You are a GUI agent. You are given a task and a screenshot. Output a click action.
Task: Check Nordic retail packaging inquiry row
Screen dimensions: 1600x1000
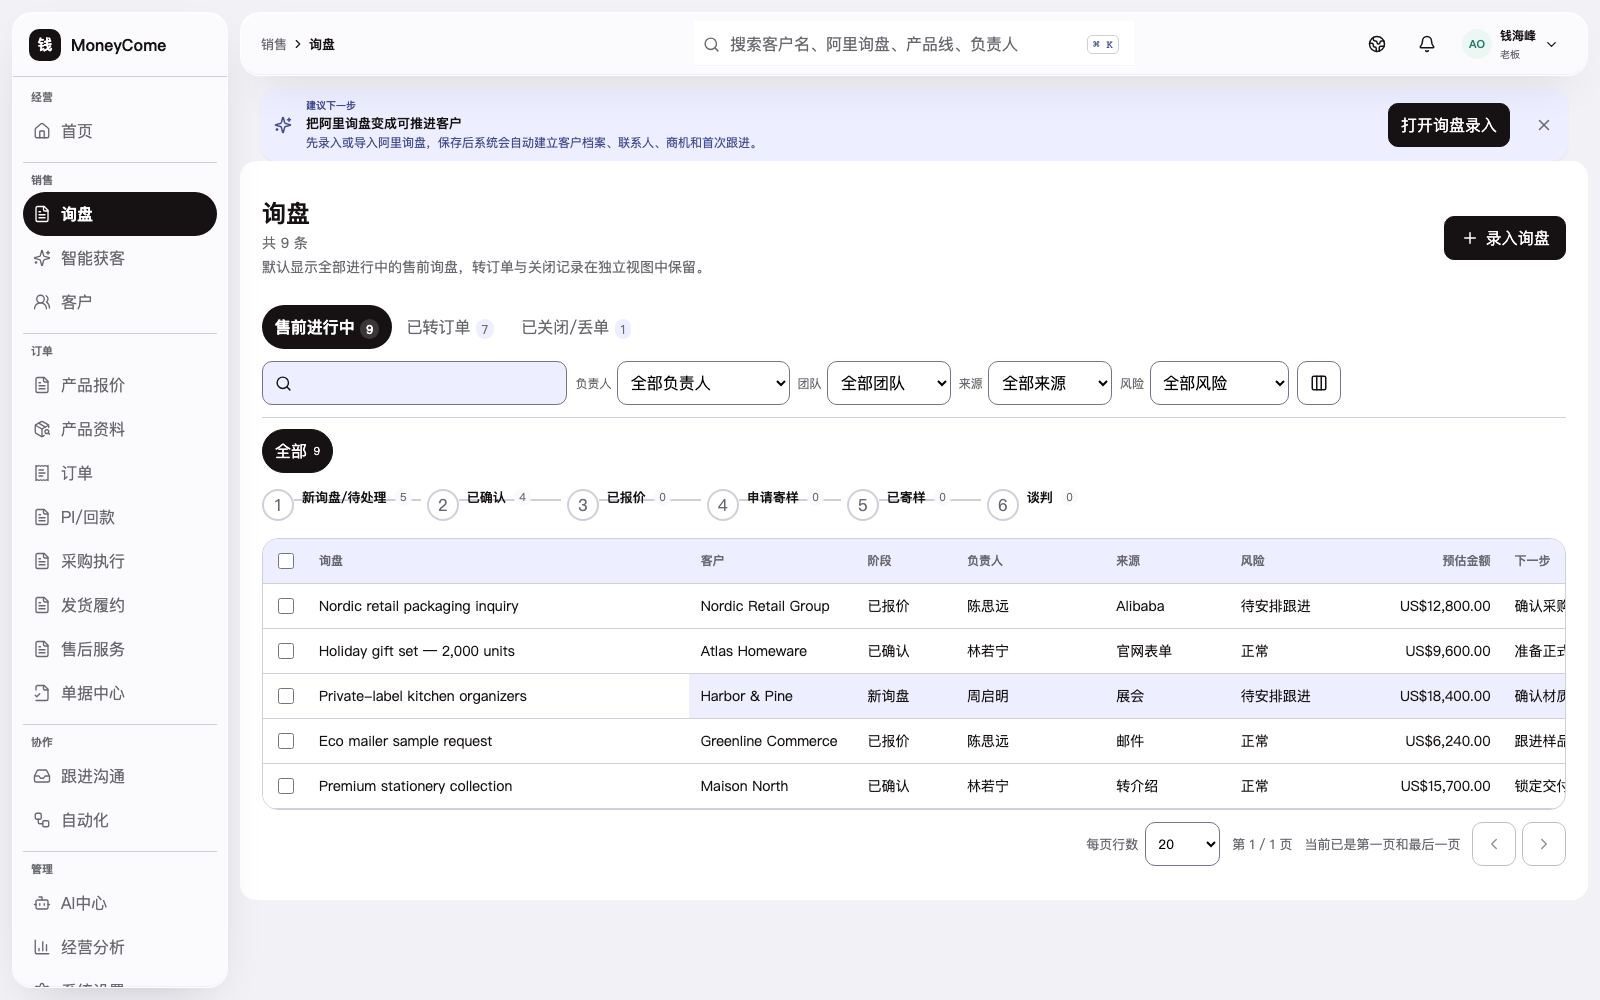click(286, 606)
